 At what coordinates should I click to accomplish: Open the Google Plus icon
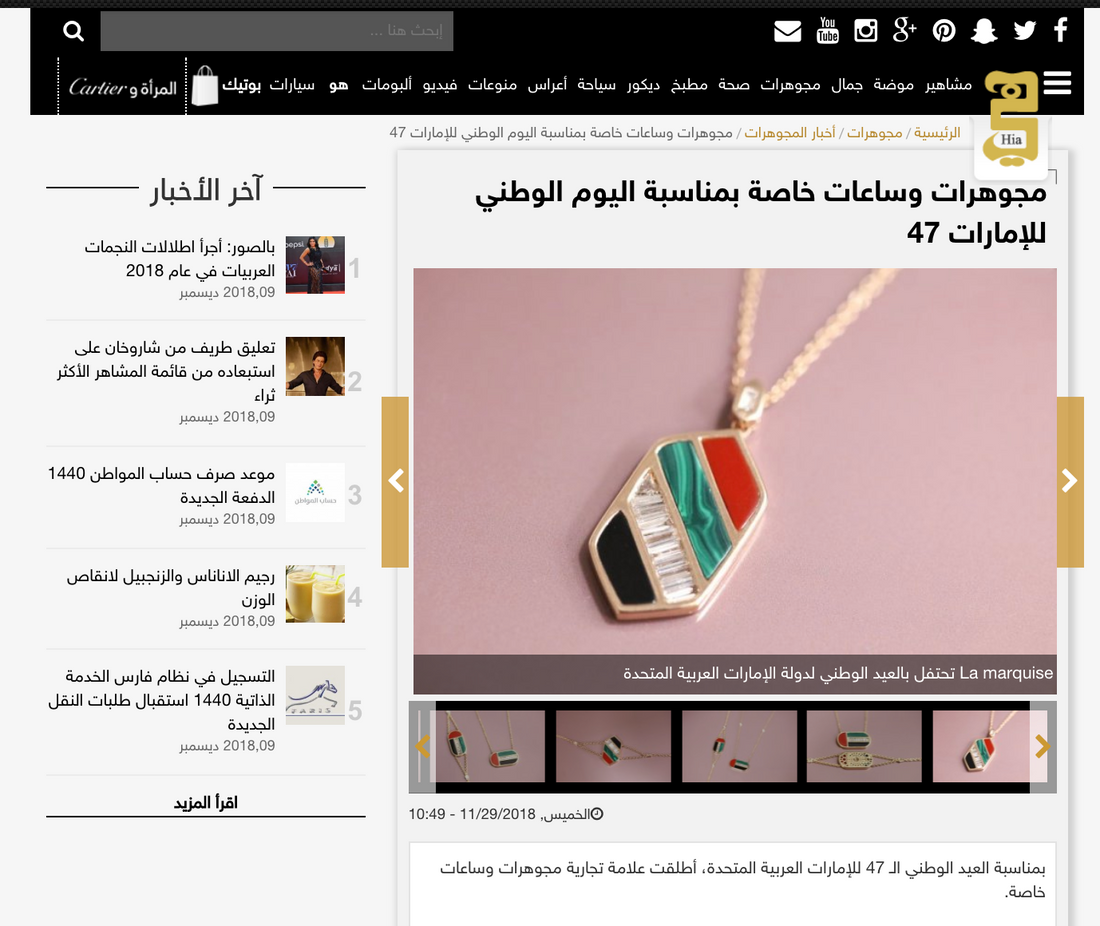coord(905,30)
